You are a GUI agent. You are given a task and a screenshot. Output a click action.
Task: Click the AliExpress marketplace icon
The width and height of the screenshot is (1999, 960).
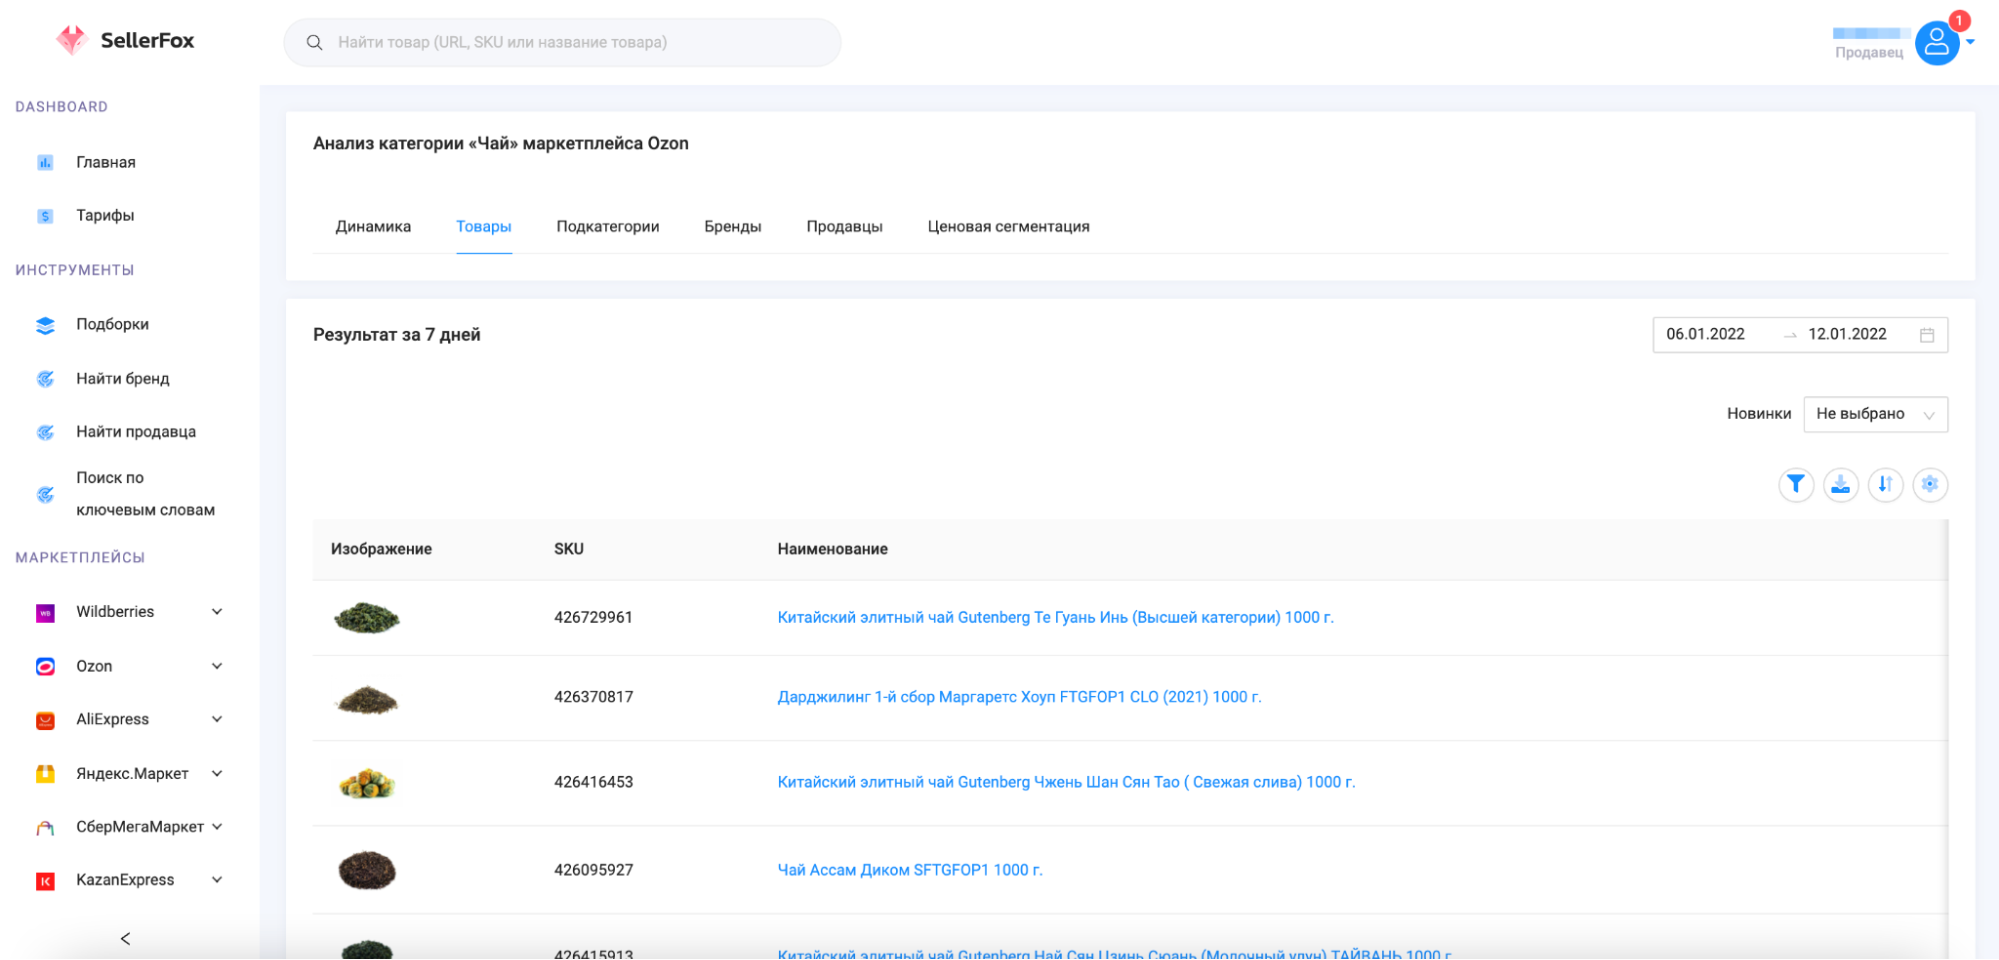pos(45,720)
